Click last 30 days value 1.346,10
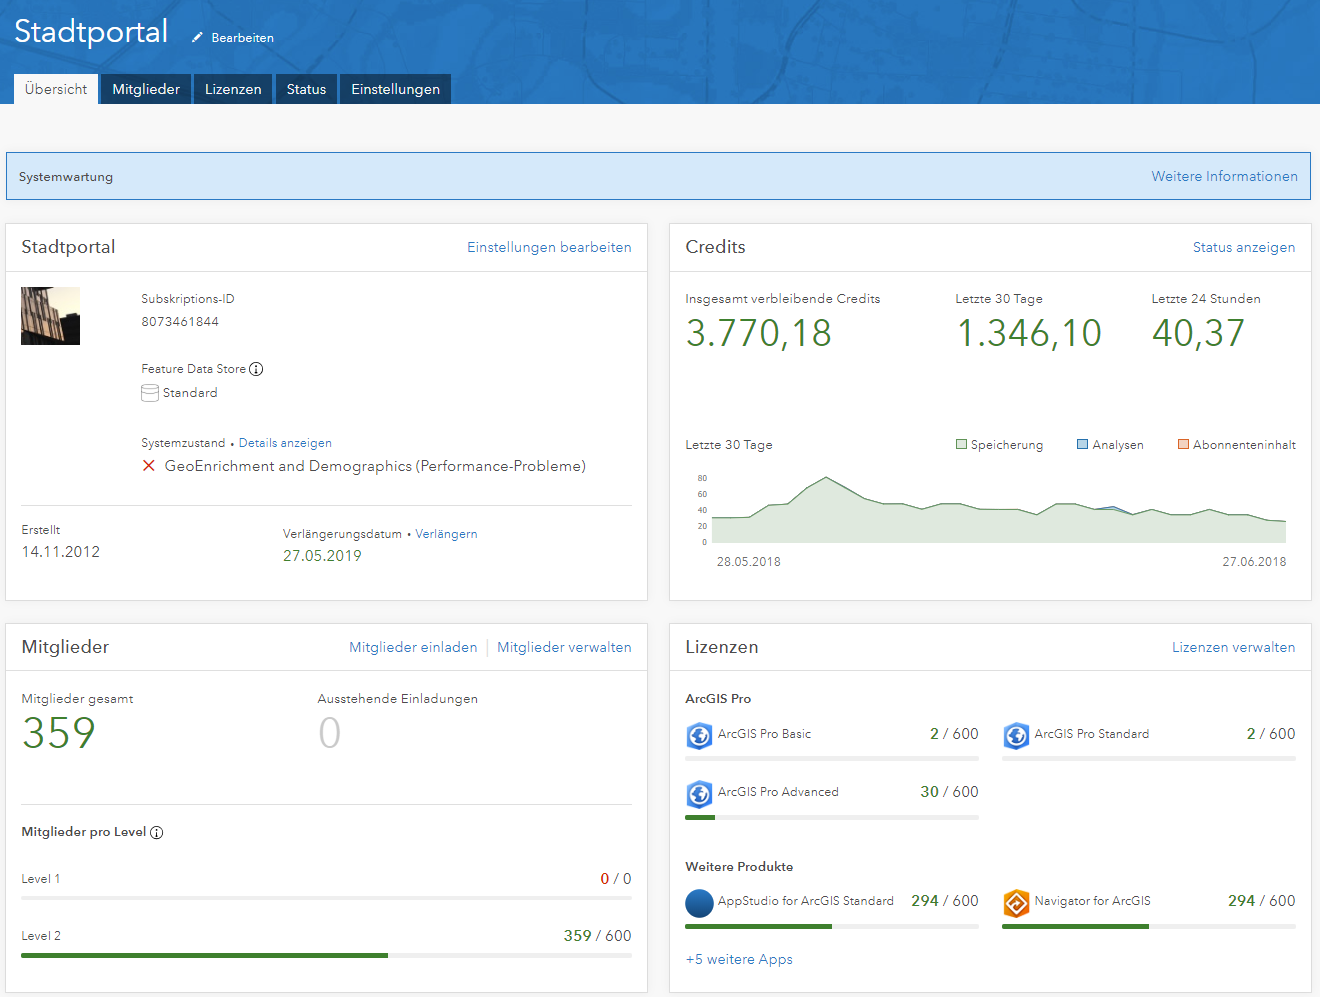 tap(1029, 333)
